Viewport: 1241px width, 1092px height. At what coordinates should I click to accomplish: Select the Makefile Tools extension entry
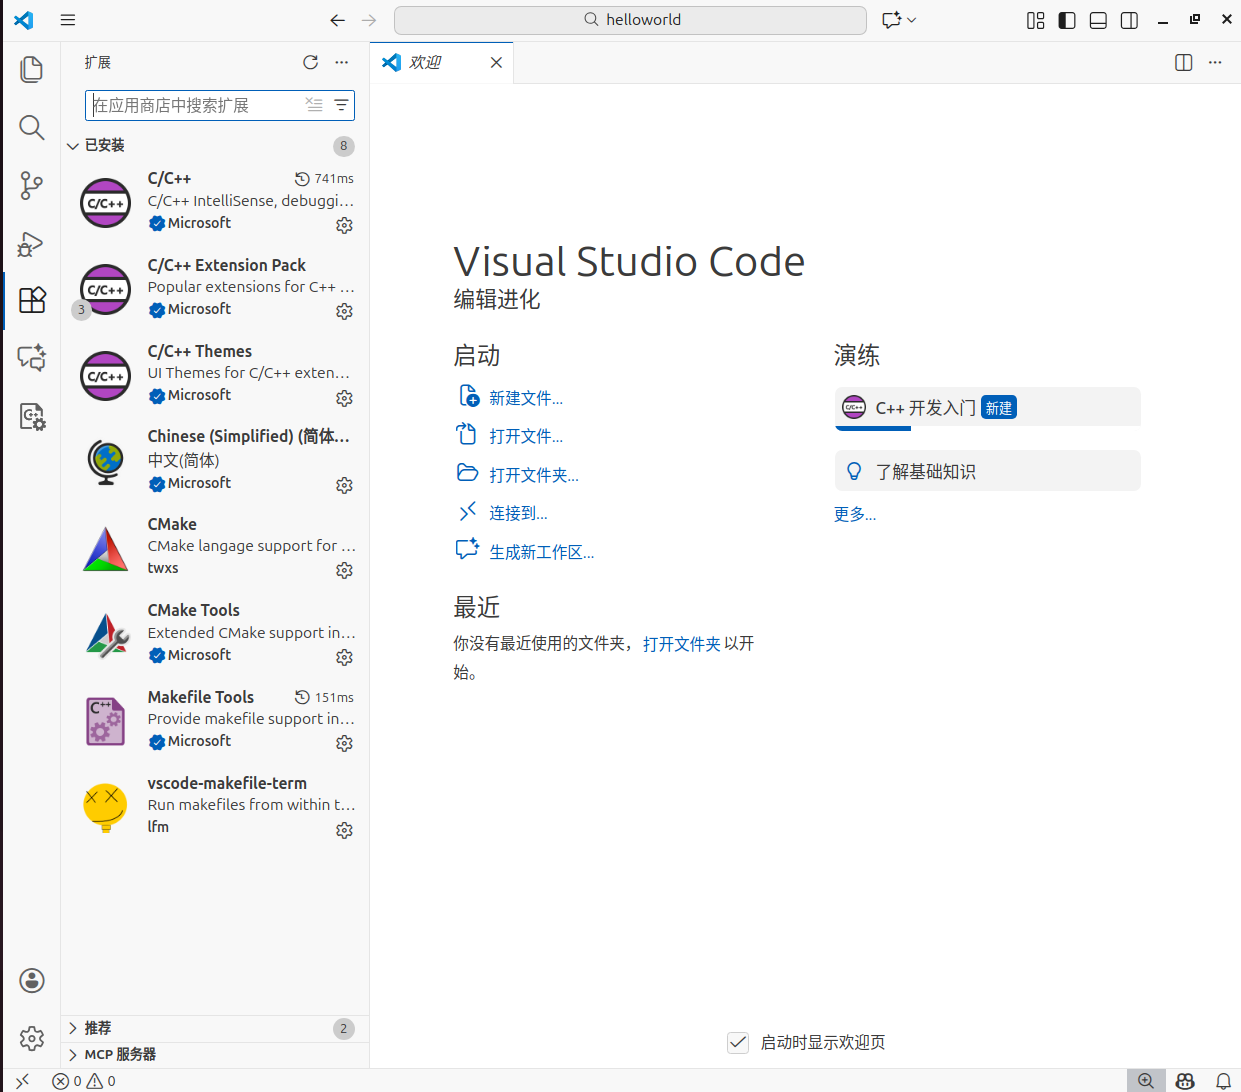click(x=215, y=720)
